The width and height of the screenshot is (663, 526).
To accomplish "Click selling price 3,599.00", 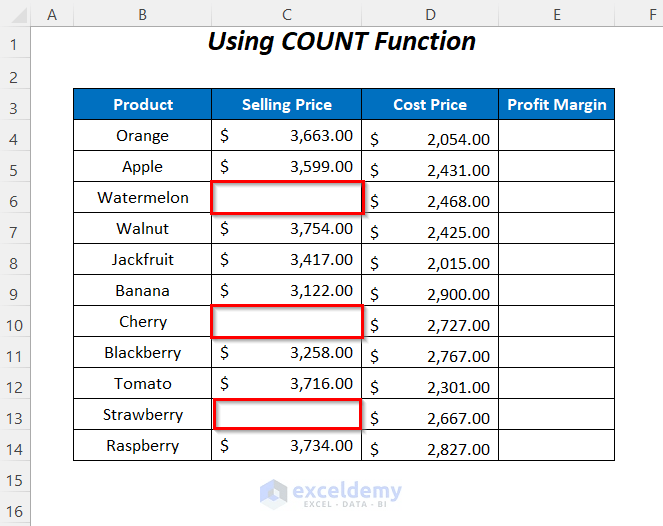I will coord(287,166).
